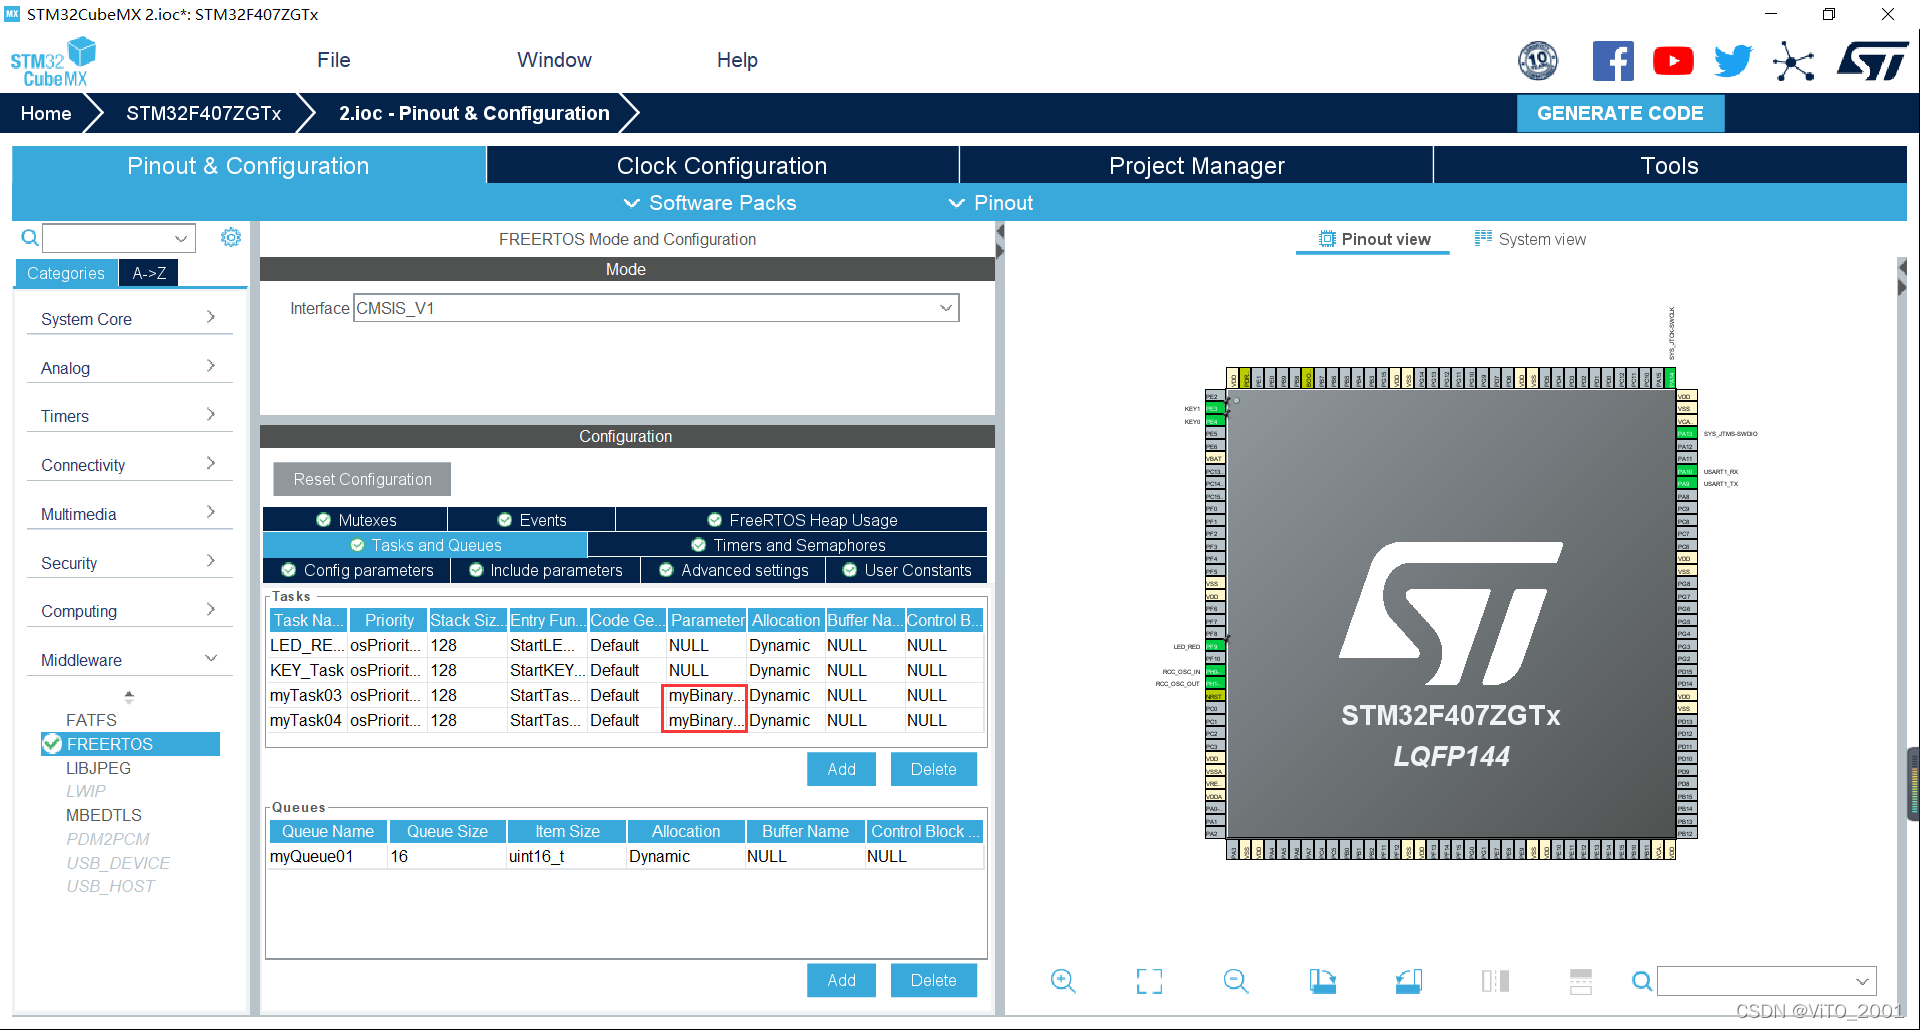Image resolution: width=1920 pixels, height=1030 pixels.
Task: Select the myQueue01 queue row
Action: [626, 856]
